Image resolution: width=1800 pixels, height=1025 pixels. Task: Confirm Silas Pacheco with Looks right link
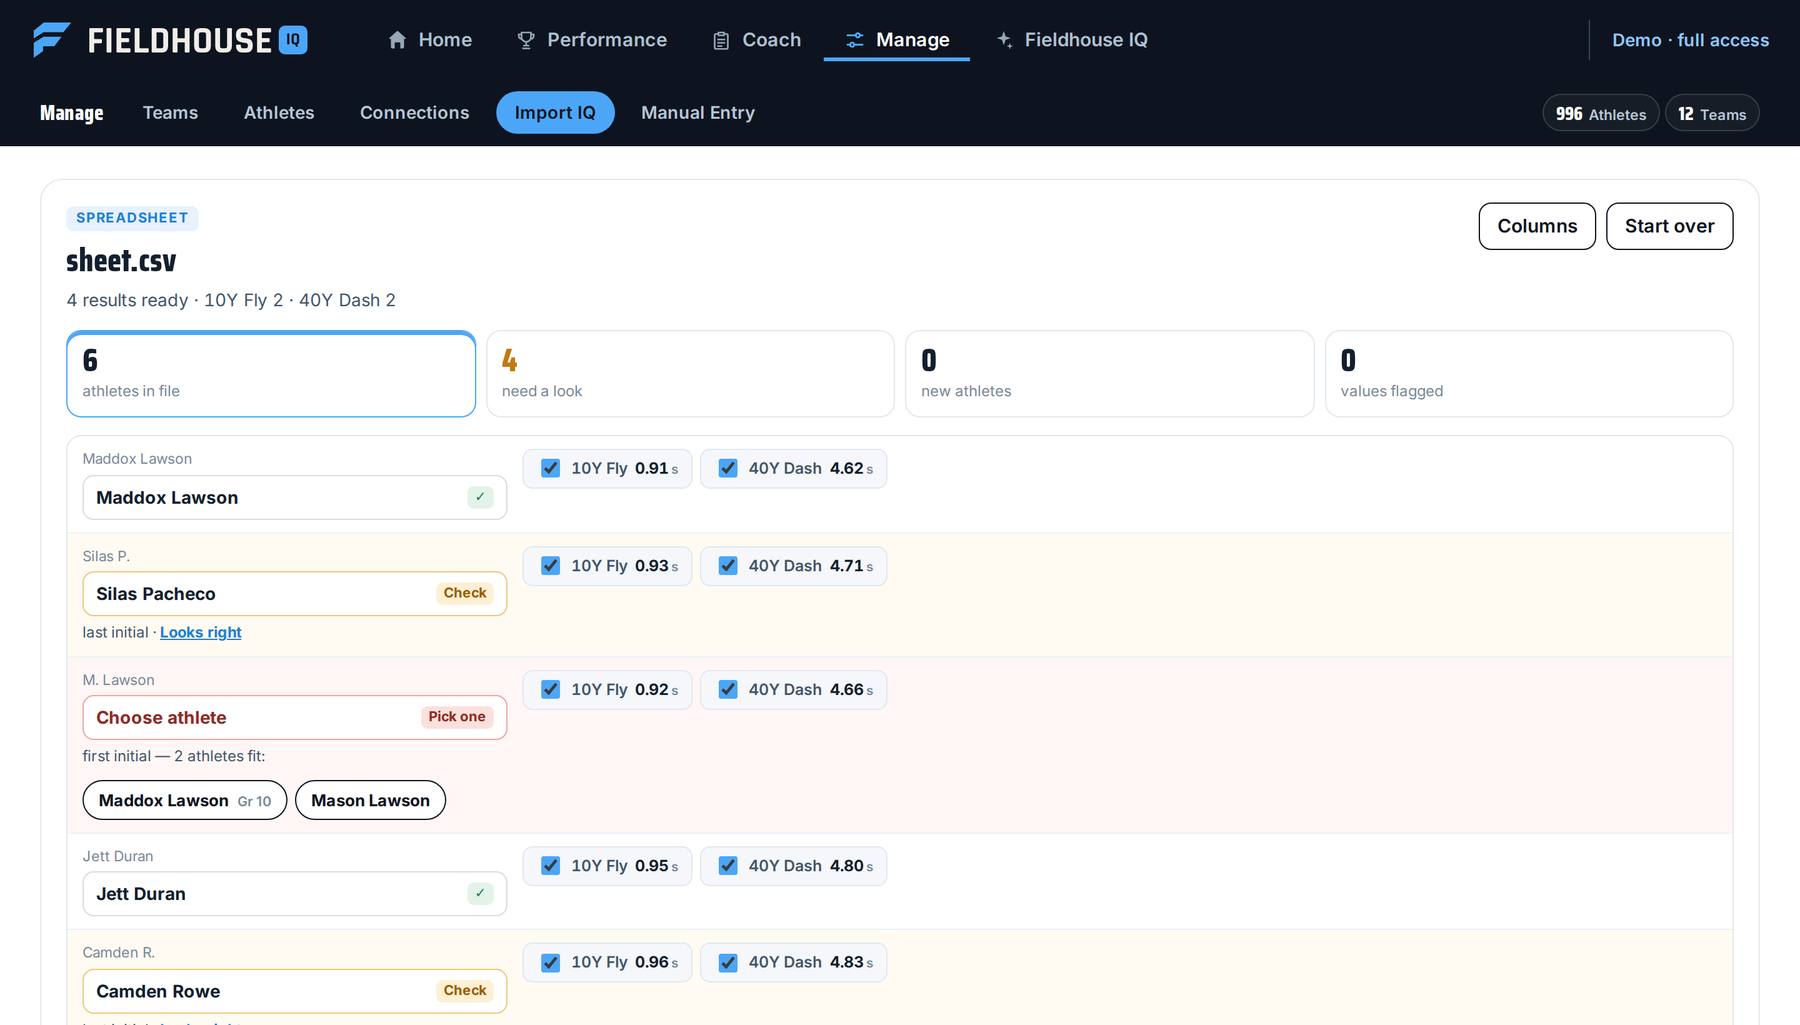201,632
